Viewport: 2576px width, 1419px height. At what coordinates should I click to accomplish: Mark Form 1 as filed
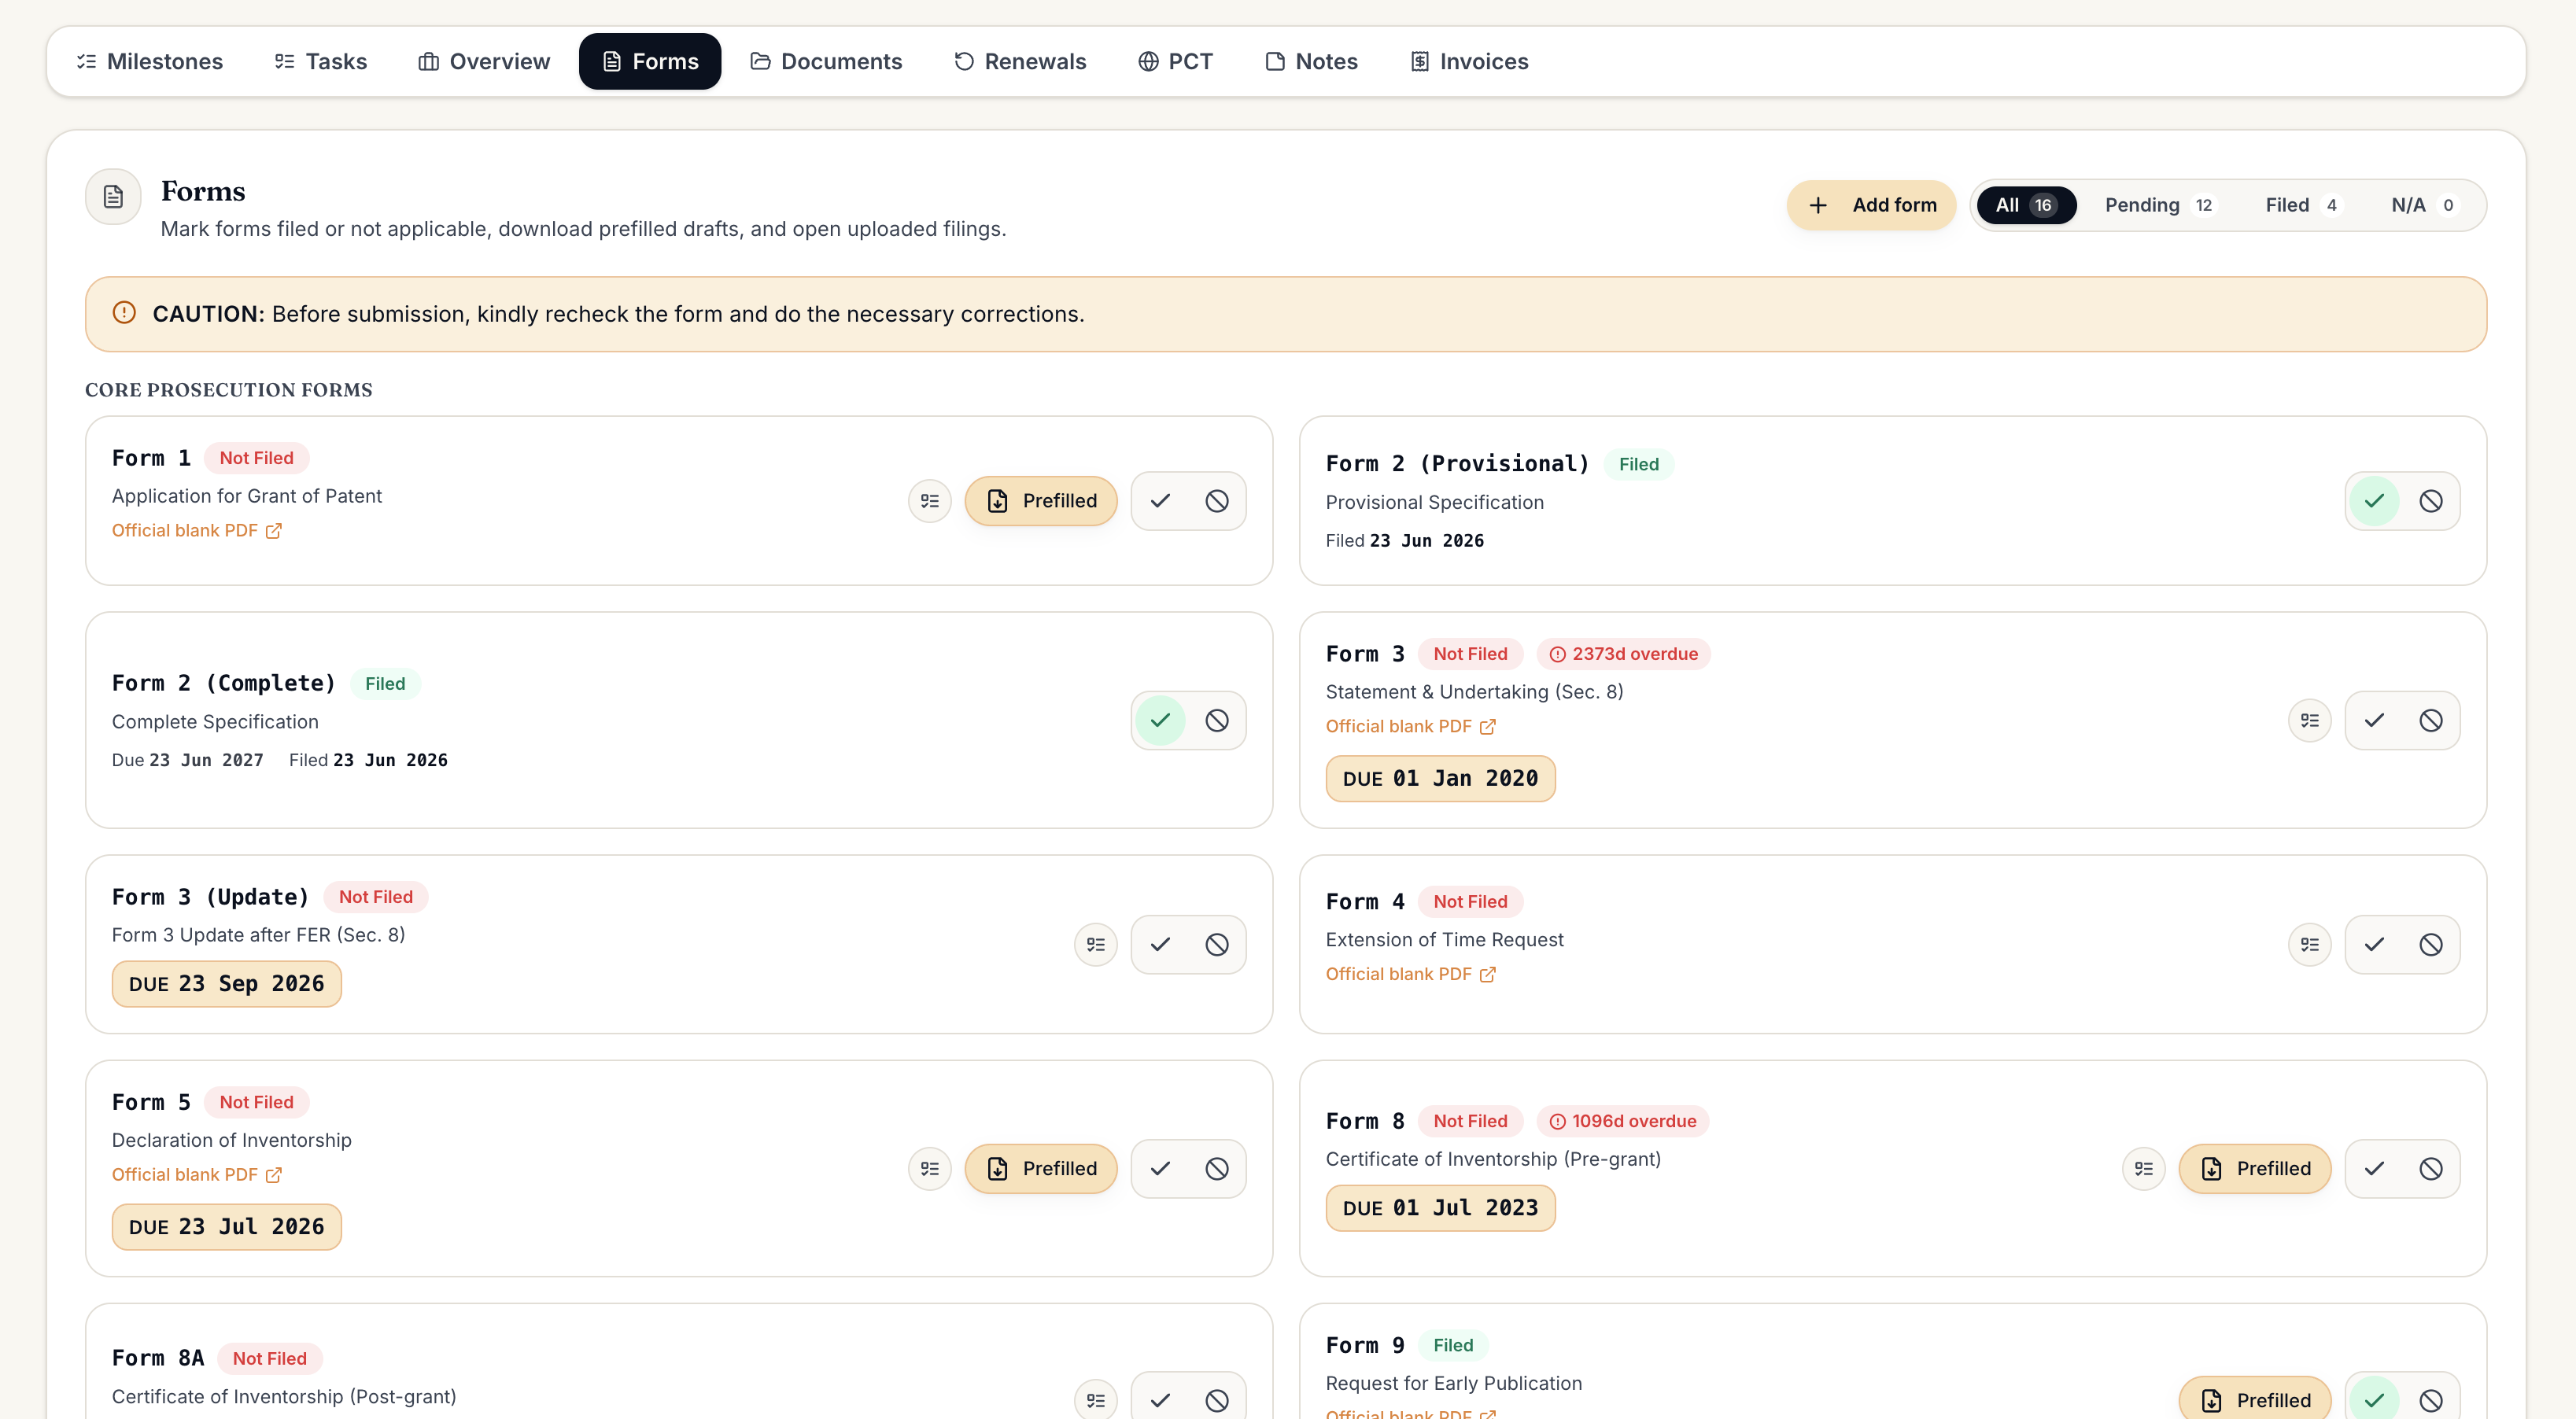(x=1160, y=501)
